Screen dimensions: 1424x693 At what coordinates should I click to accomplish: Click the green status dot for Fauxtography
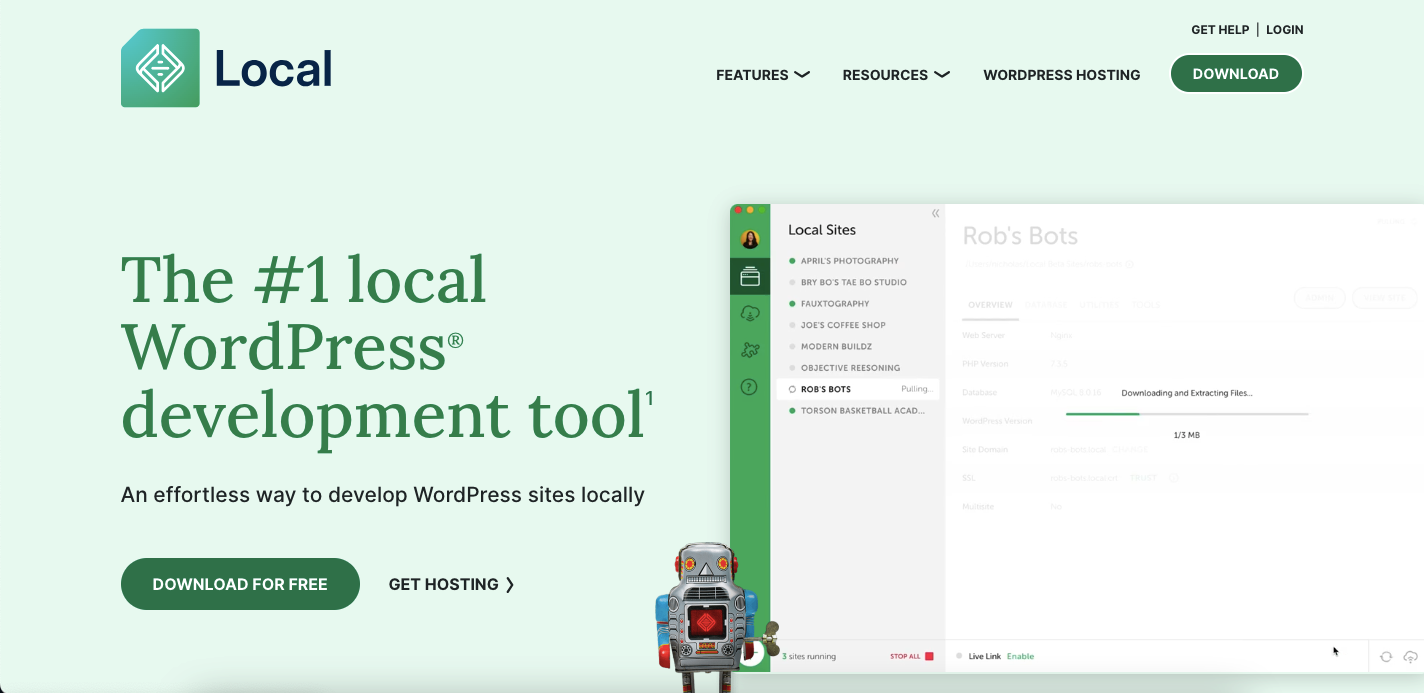(792, 304)
